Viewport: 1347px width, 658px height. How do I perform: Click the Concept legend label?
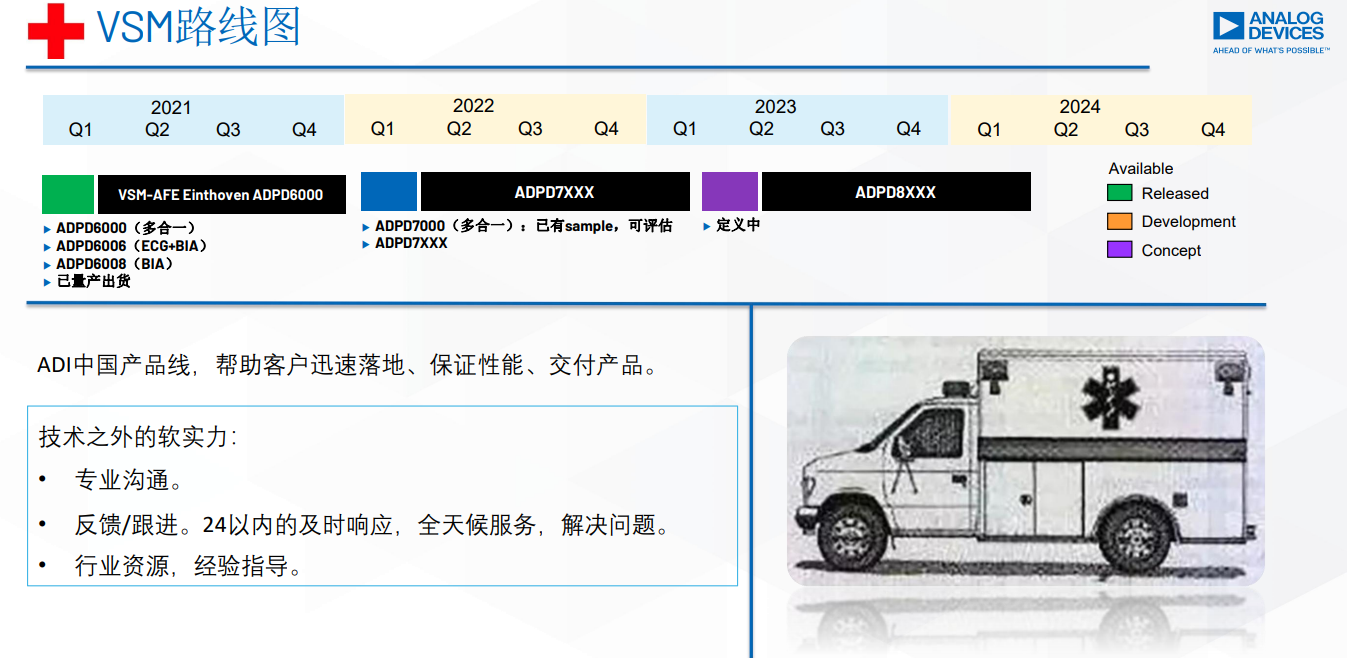1172,251
